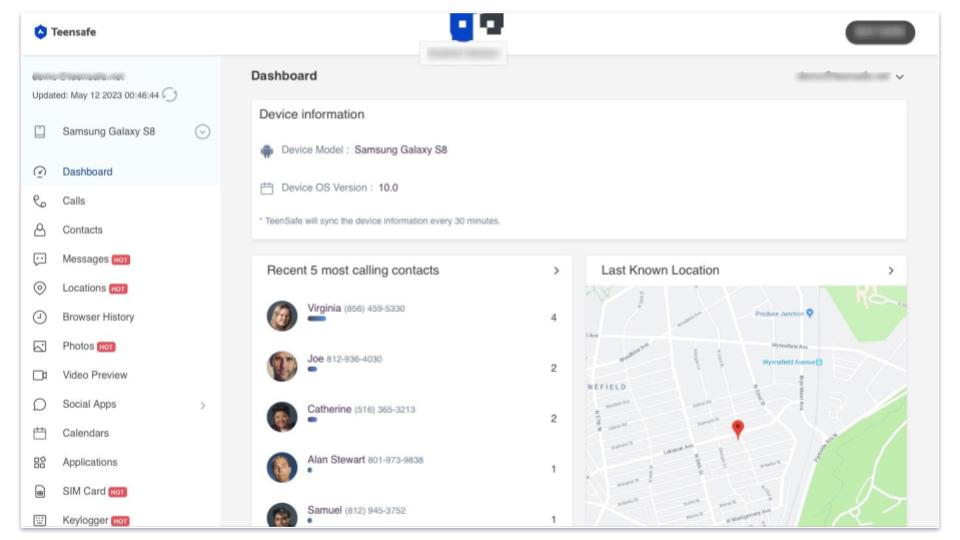Click the Wynnefield Avenue station marker
Image resolution: width=960 pixels, height=540 pixels.
[x=819, y=362]
